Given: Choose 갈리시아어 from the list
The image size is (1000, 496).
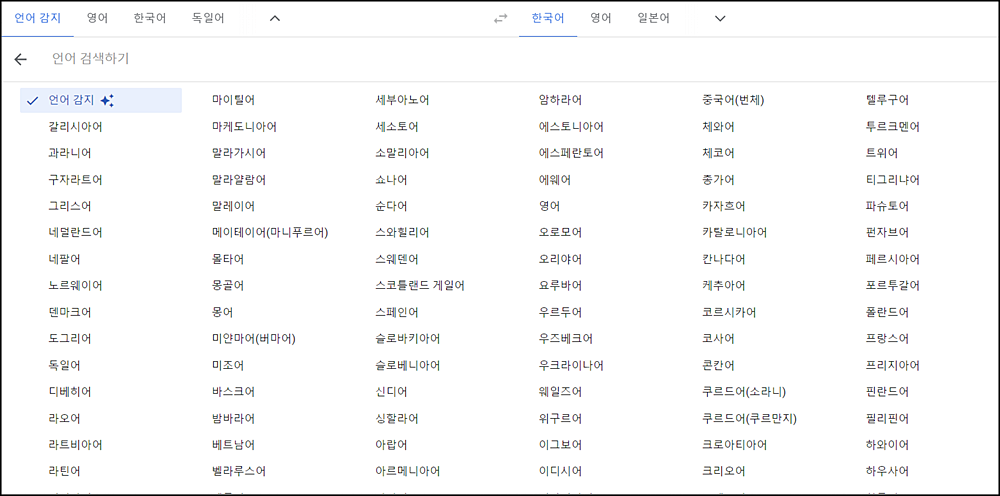Looking at the screenshot, I should tap(75, 127).
